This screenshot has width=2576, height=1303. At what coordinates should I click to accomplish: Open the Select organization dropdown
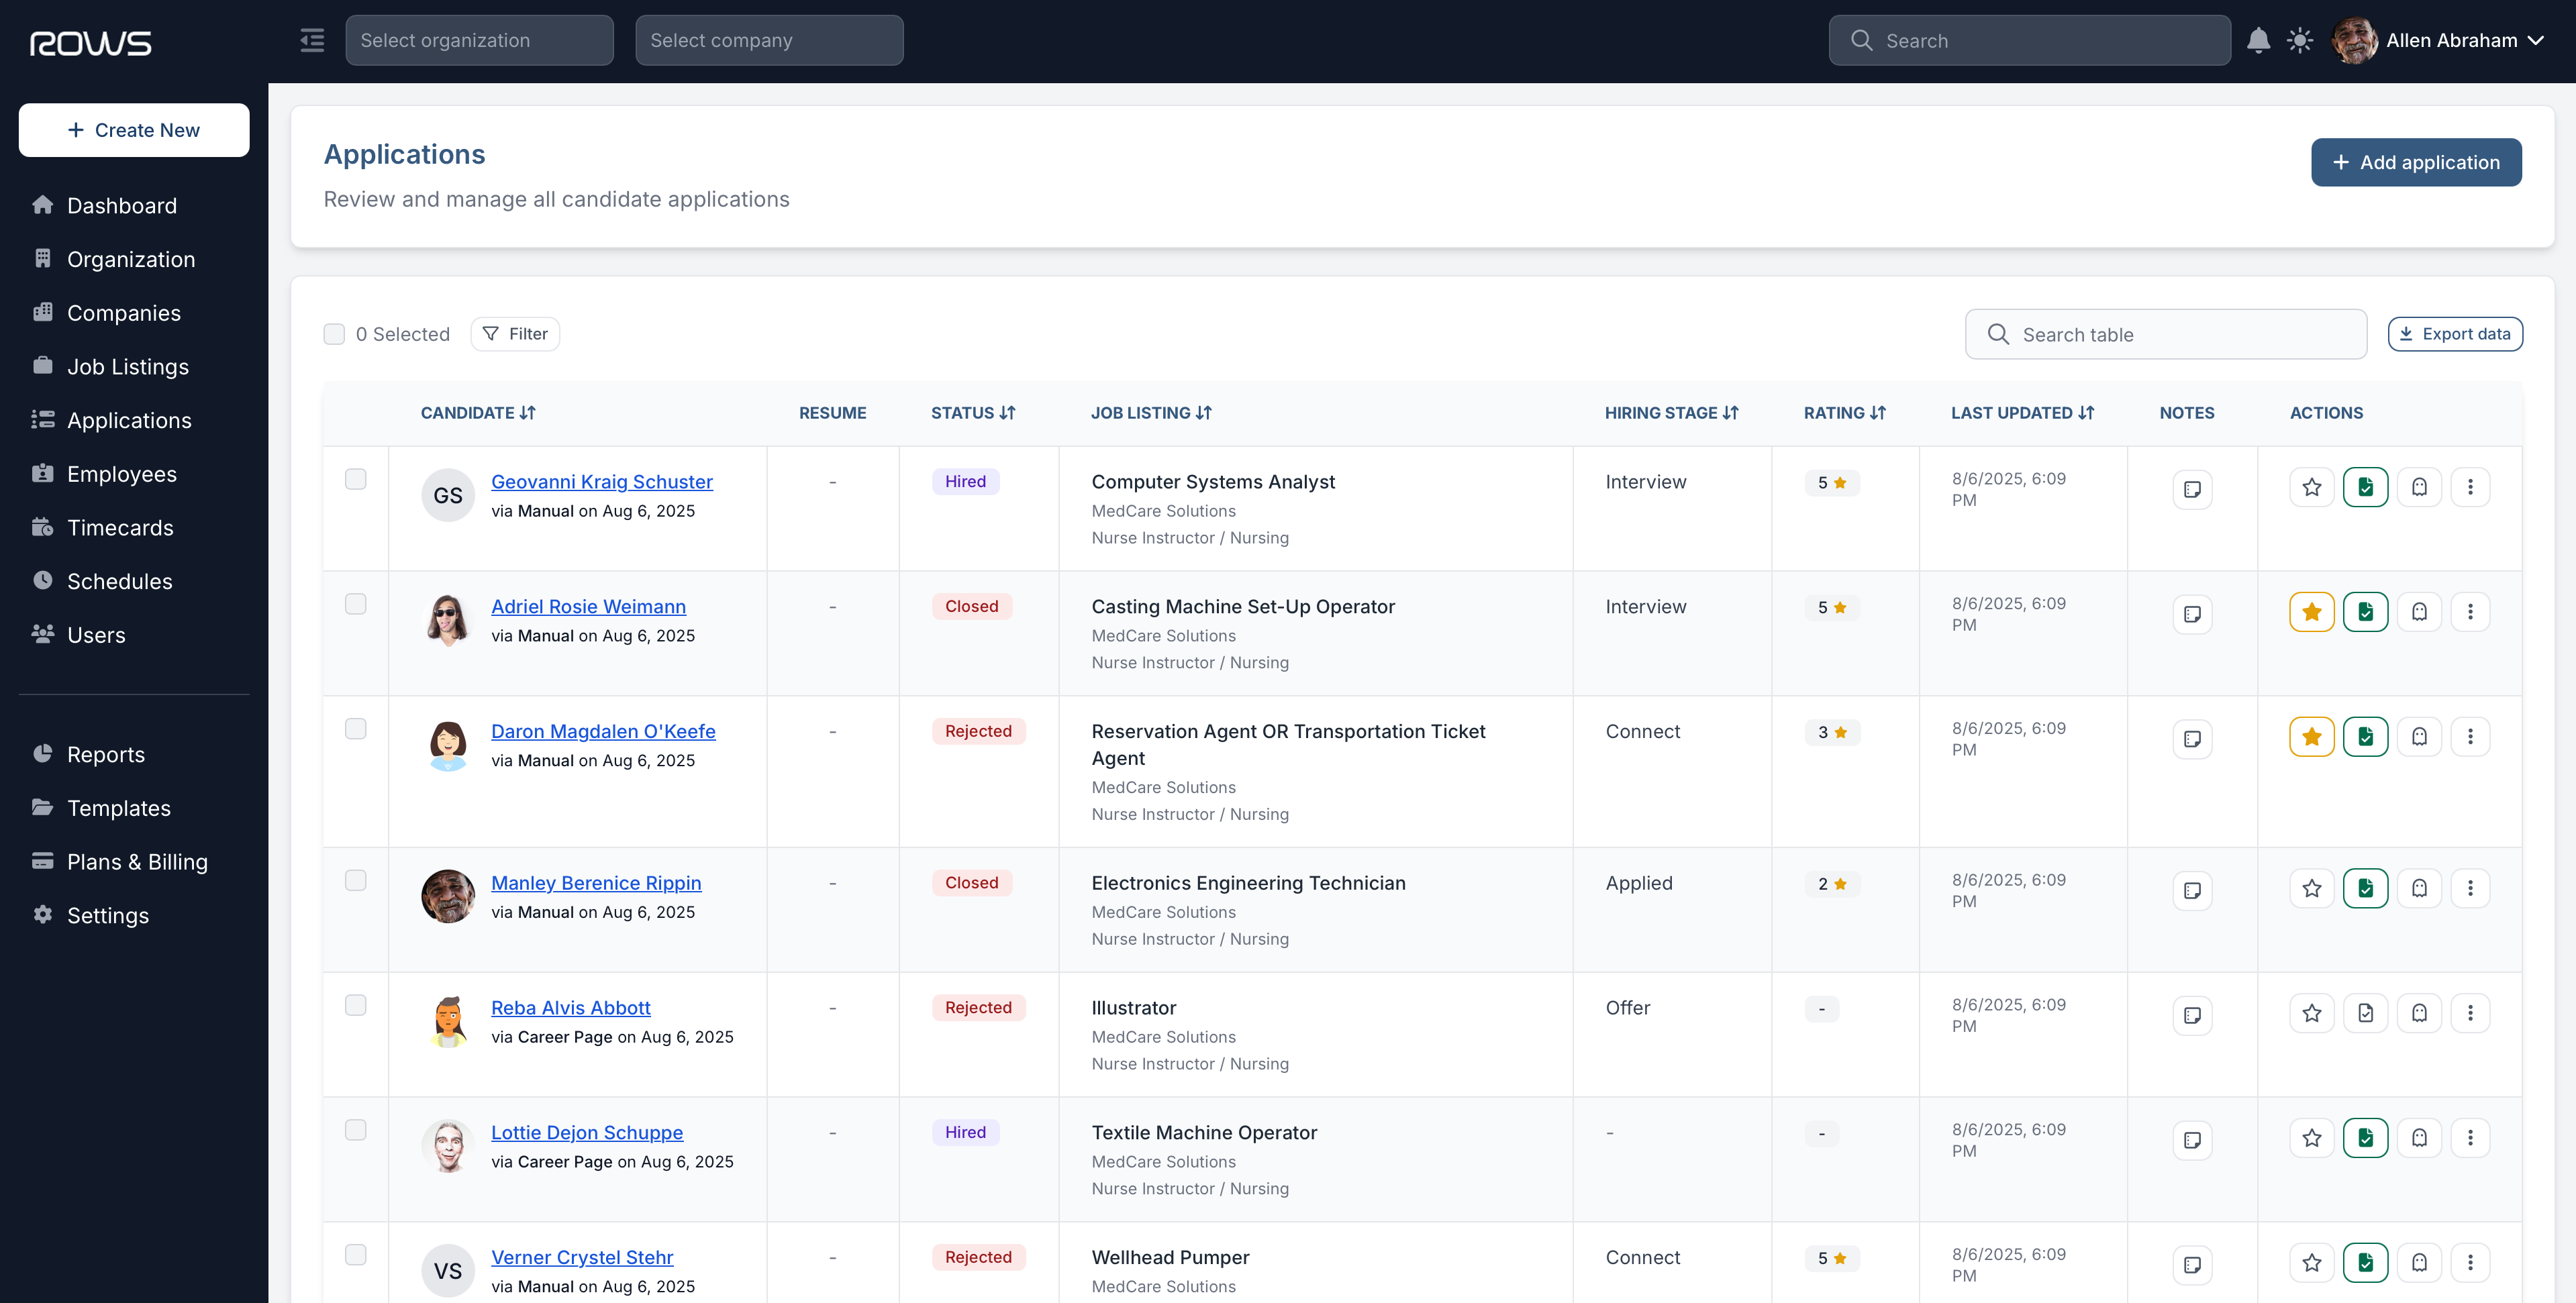(x=479, y=40)
